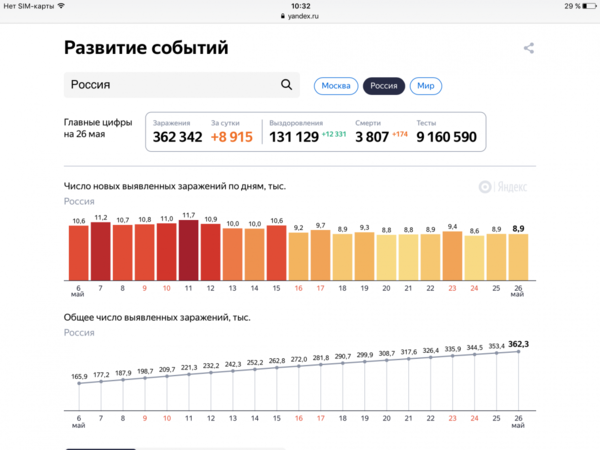
Task: Click the +12 331 recoveries increment
Action: [x=334, y=134]
